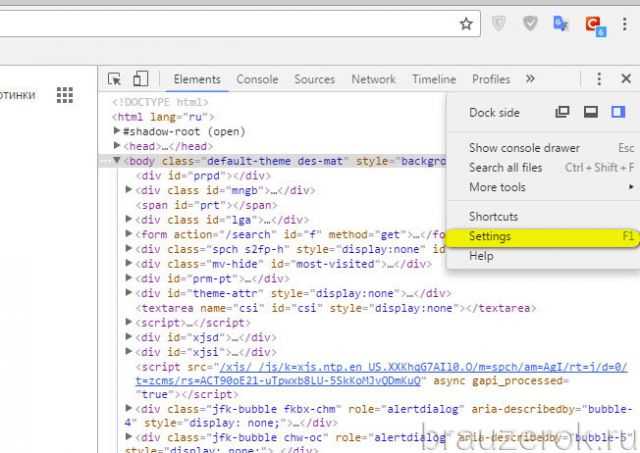Collapse the body element node
This screenshot has width=640, height=453.
(117, 160)
